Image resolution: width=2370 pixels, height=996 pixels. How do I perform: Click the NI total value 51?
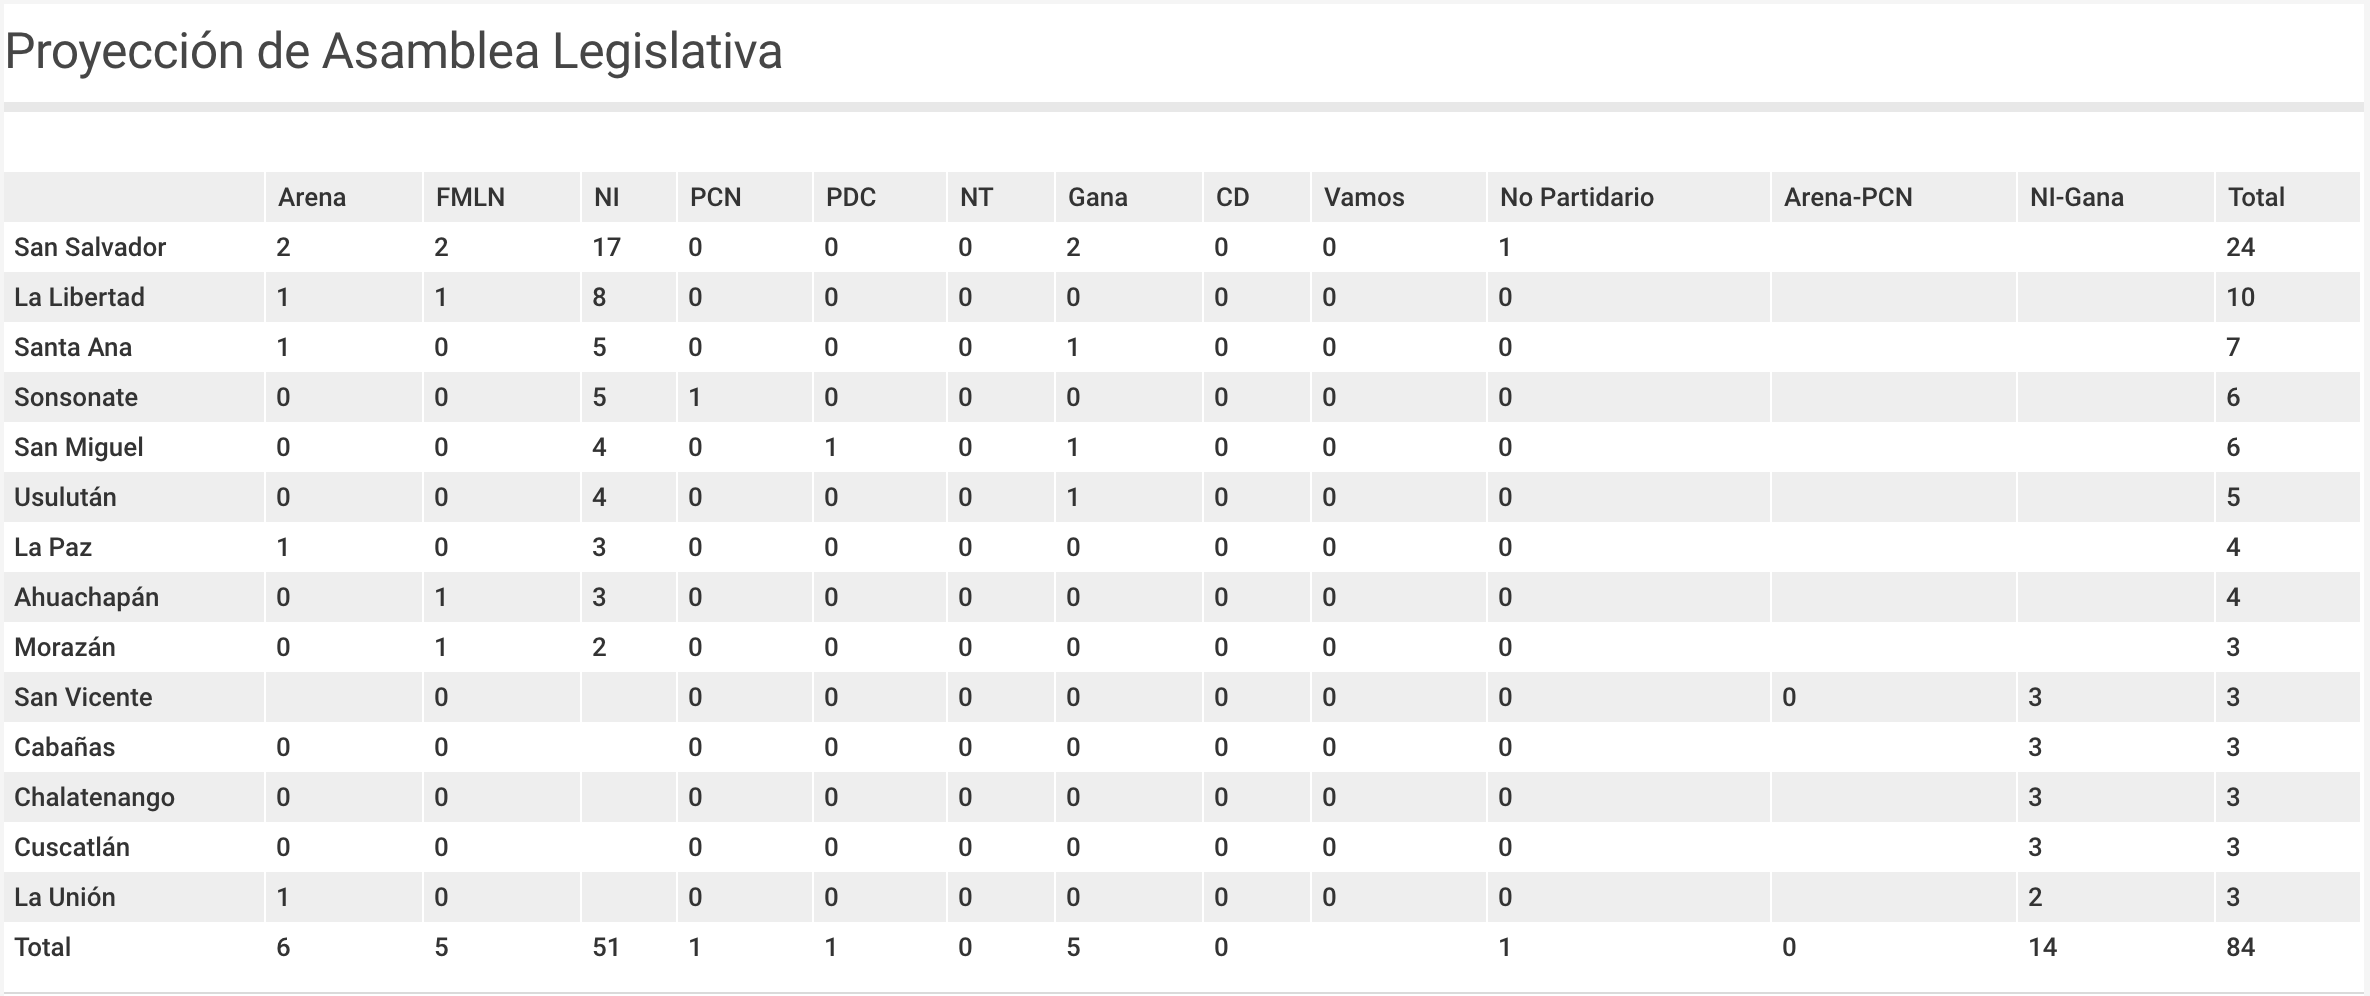click(x=606, y=947)
